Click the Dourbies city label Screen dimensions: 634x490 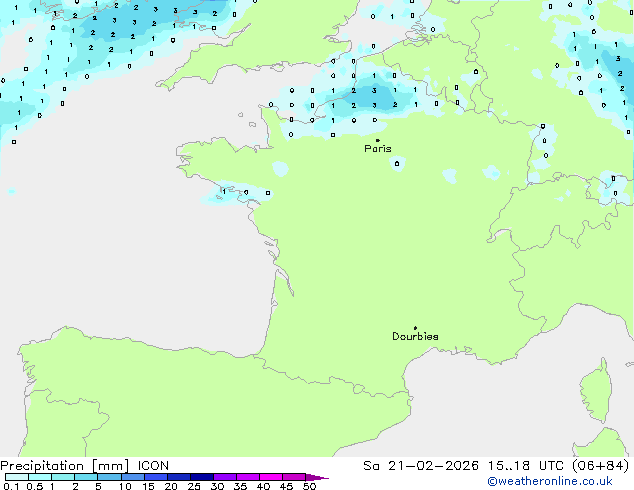pyautogui.click(x=415, y=336)
